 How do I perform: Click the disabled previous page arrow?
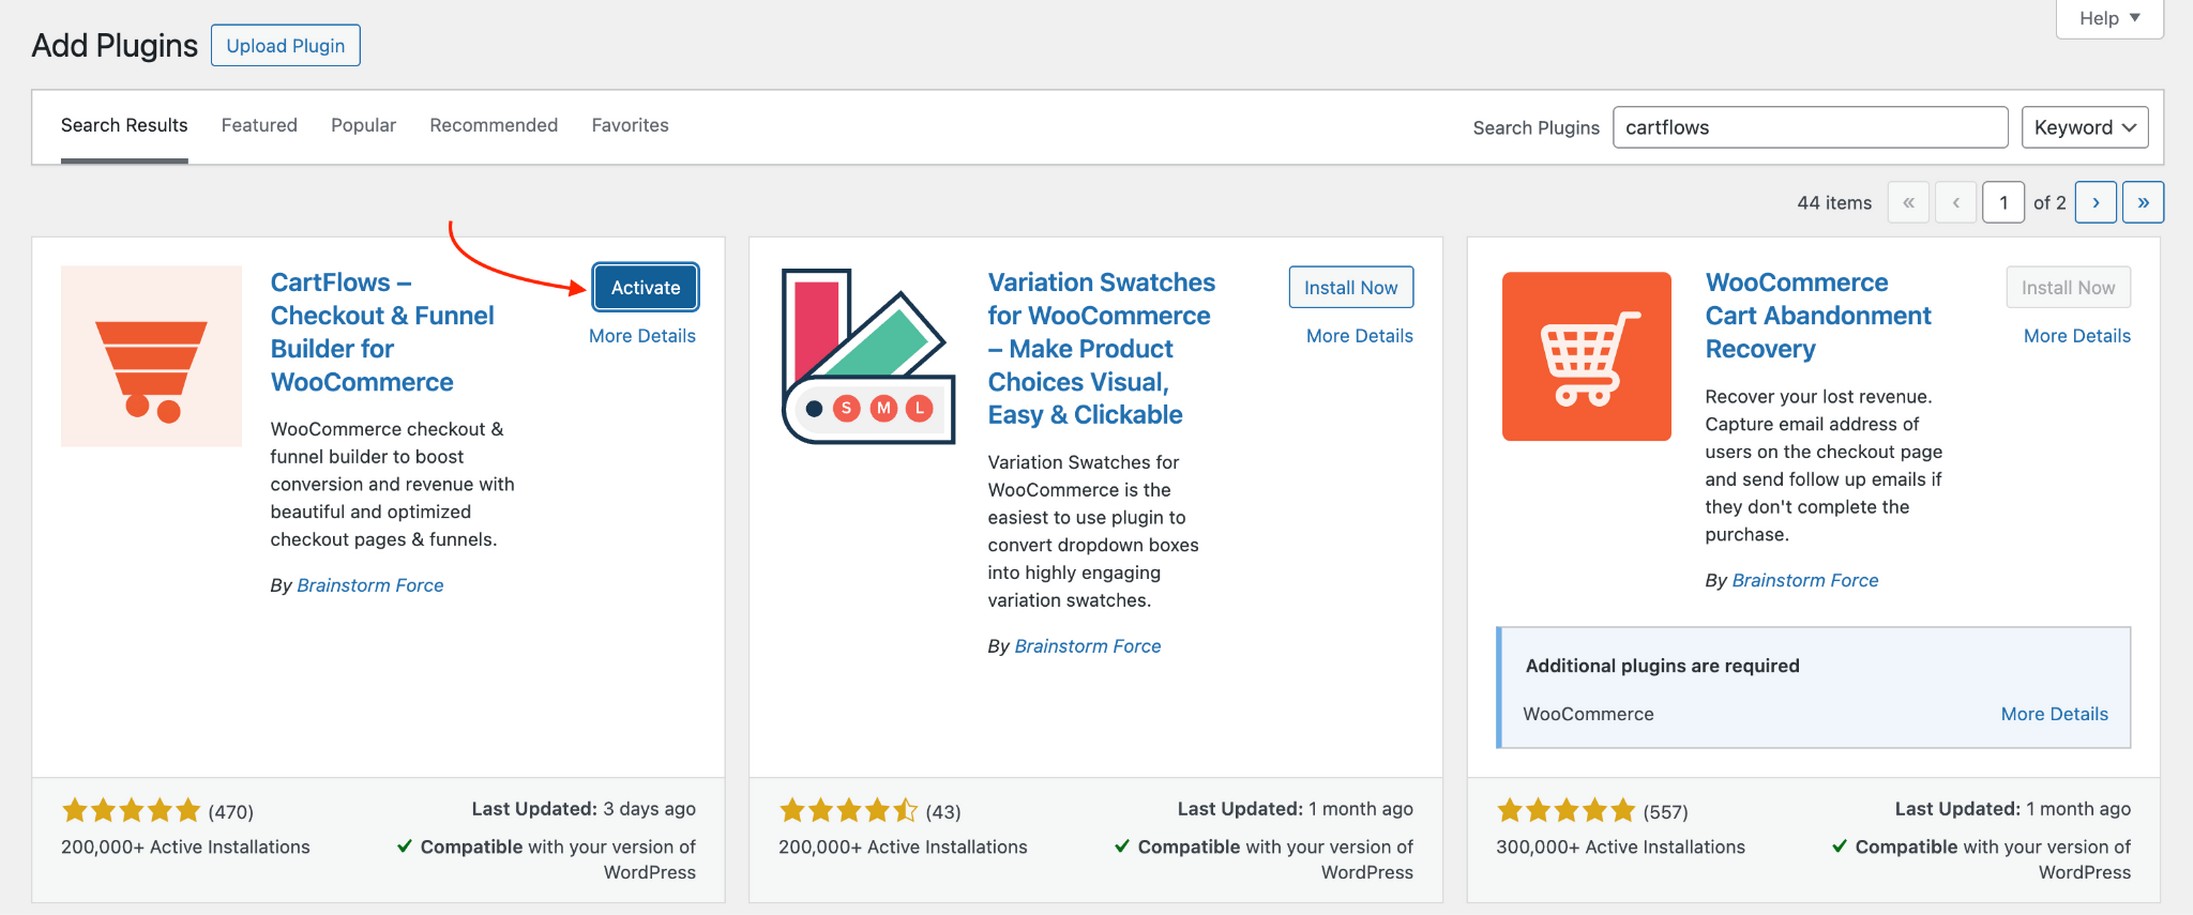1955,202
